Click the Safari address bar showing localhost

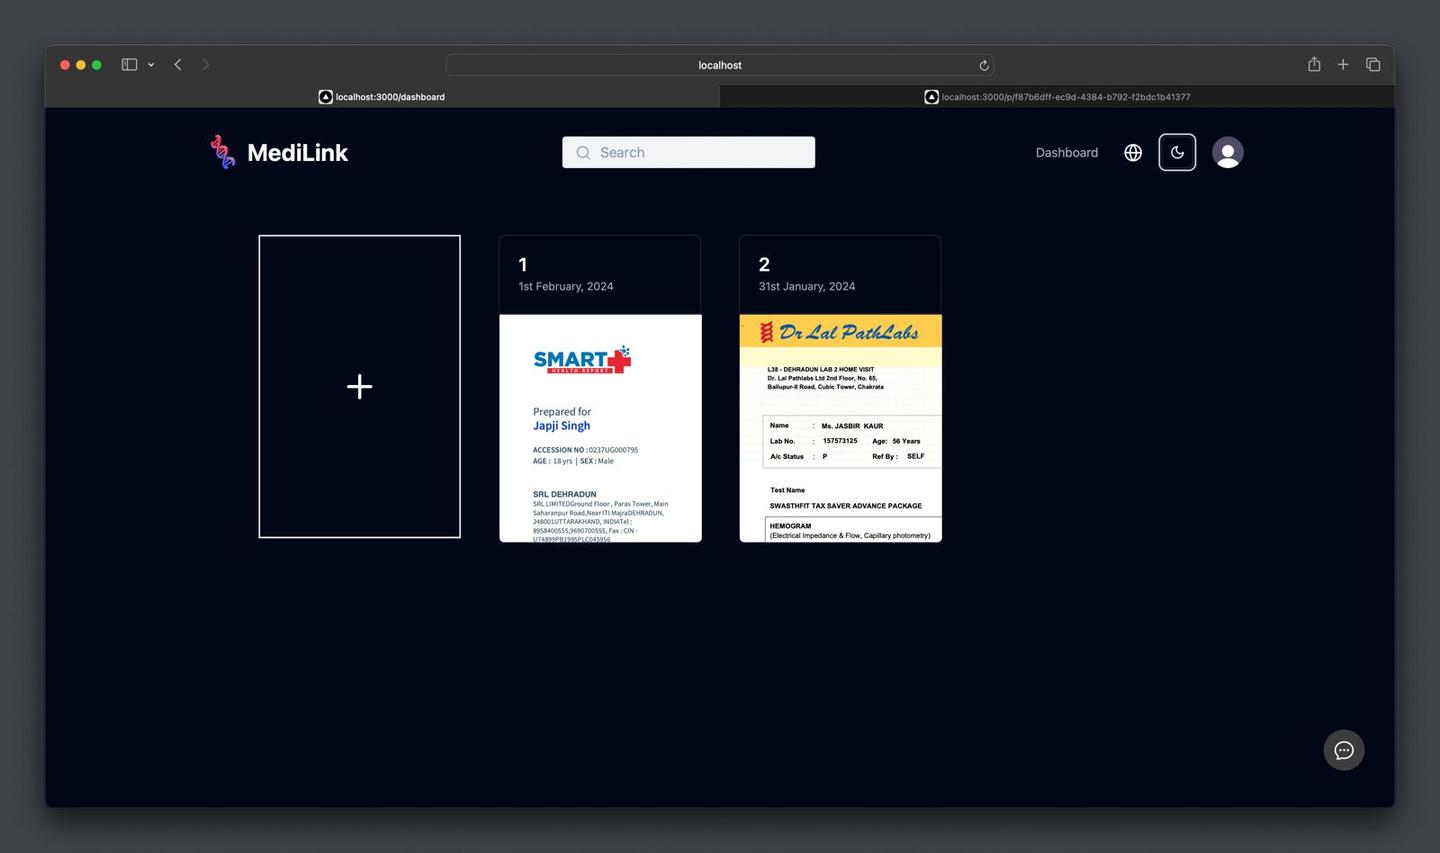click(x=720, y=65)
